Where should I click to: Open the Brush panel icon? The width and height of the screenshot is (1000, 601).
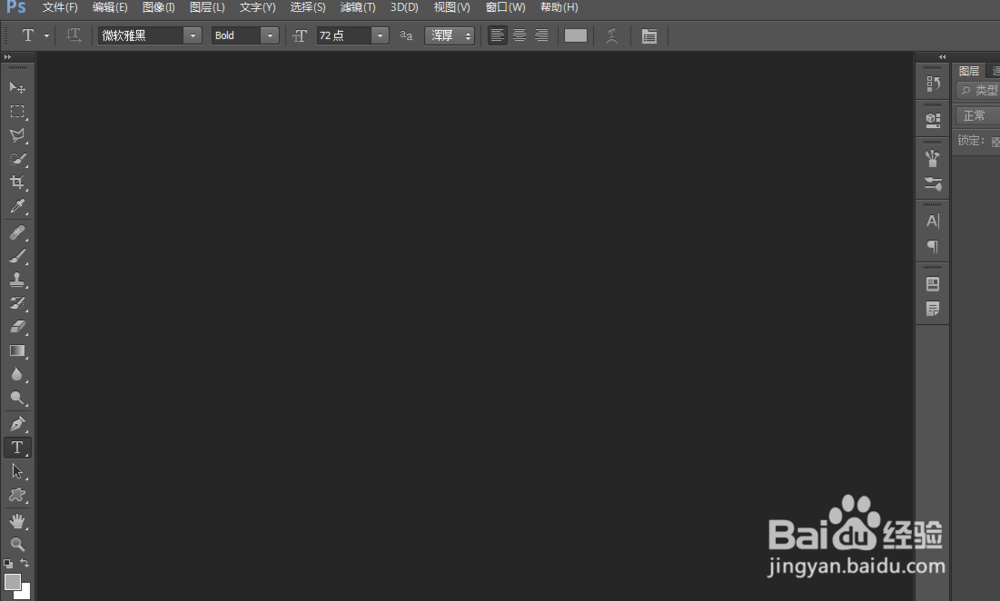(x=932, y=158)
